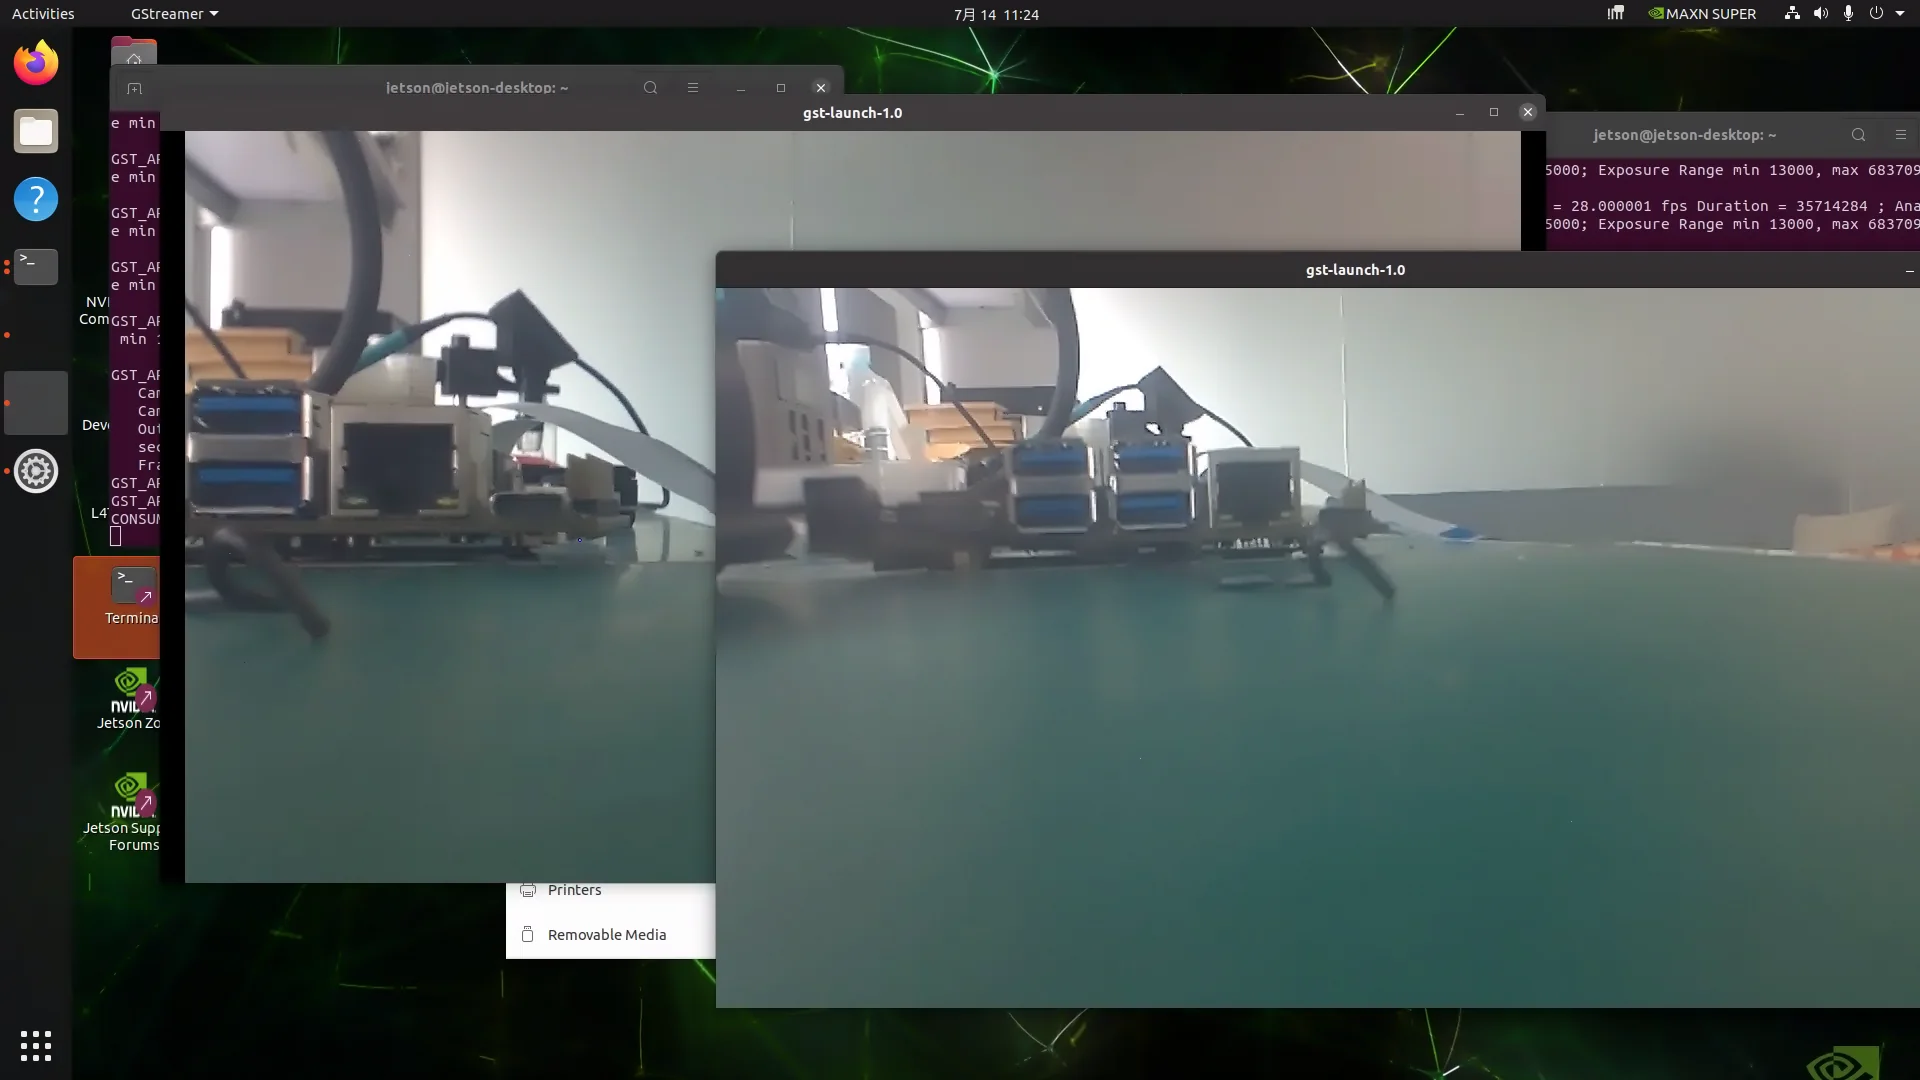Click search icon in left terminal
The image size is (1920, 1080).
[x=650, y=88]
